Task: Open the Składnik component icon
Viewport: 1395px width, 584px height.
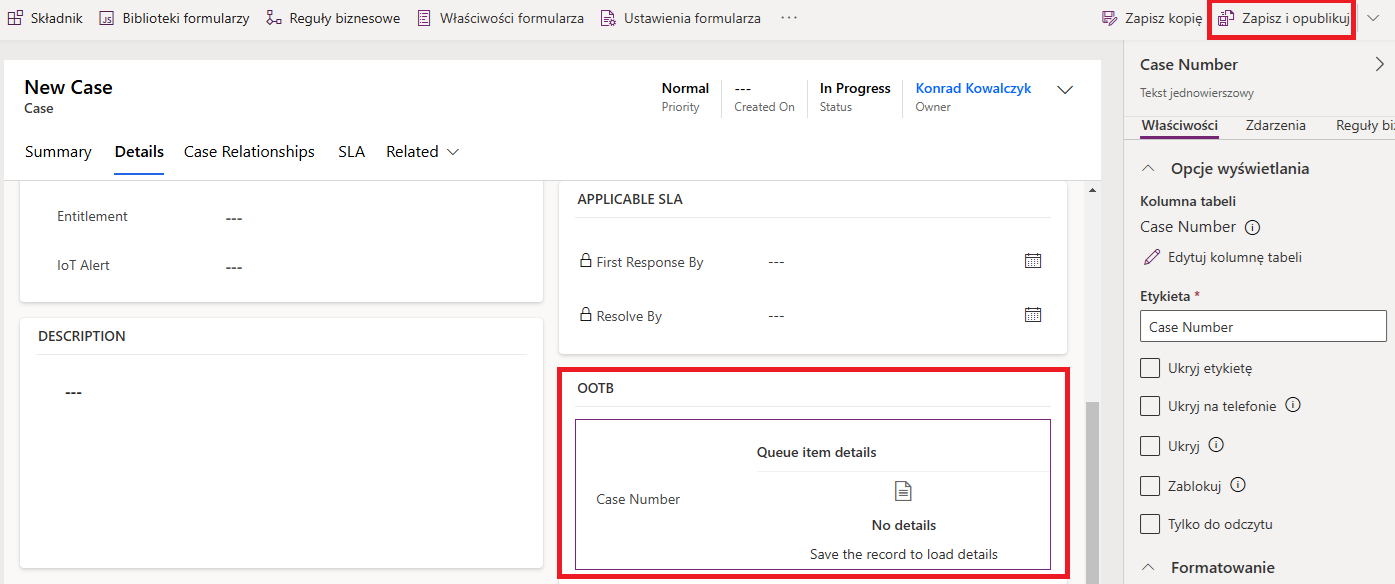Action: [x=15, y=18]
